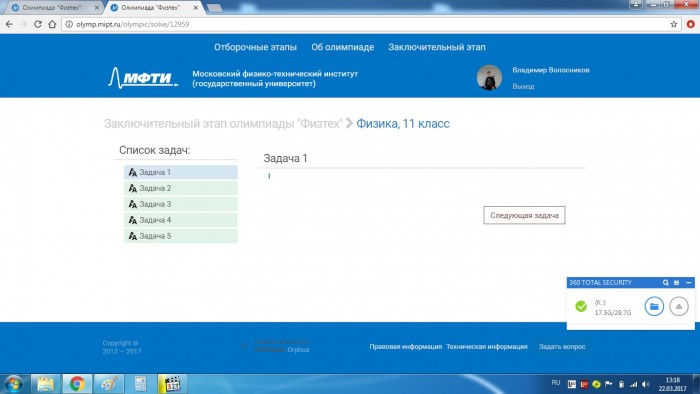Click eject drive icon in 360 popup
This screenshot has height=394, width=700.
(679, 307)
